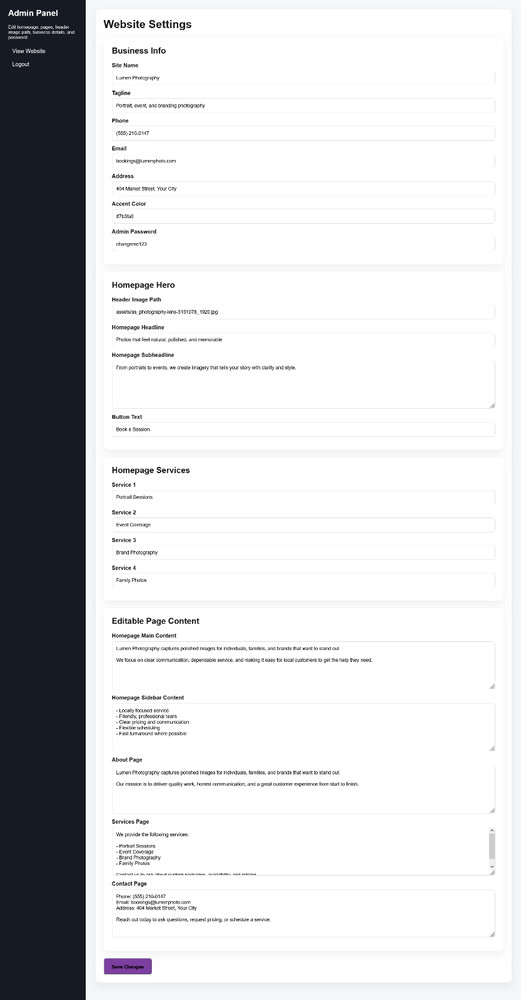Viewport: 521px width, 1000px height.
Task: Click the Logout link in the sidebar
Action: 20,64
